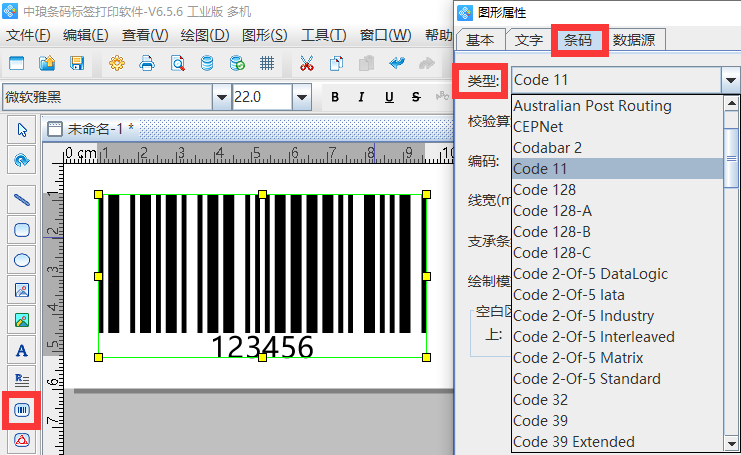The image size is (741, 455).
Task: Click the Print icon
Action: [x=147, y=63]
